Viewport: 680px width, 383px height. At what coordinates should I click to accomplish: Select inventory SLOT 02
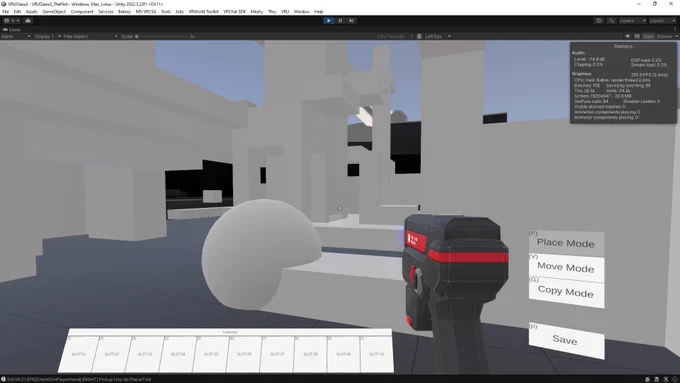click(x=112, y=354)
